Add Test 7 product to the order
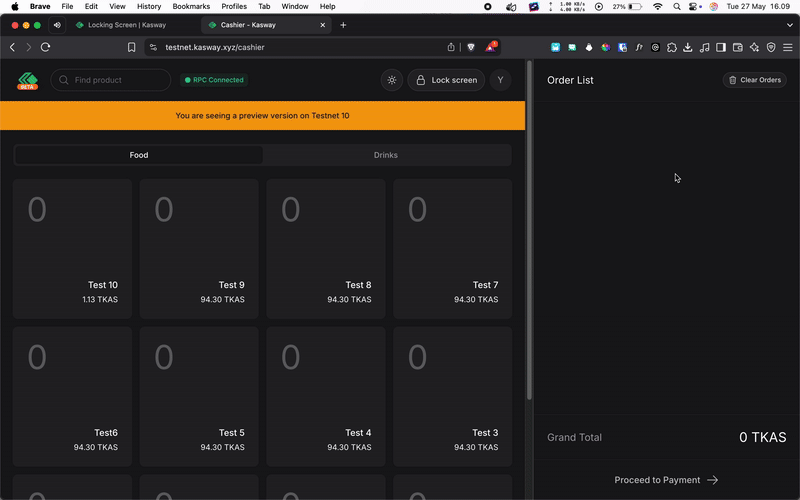The height and width of the screenshot is (500, 800). tap(453, 249)
